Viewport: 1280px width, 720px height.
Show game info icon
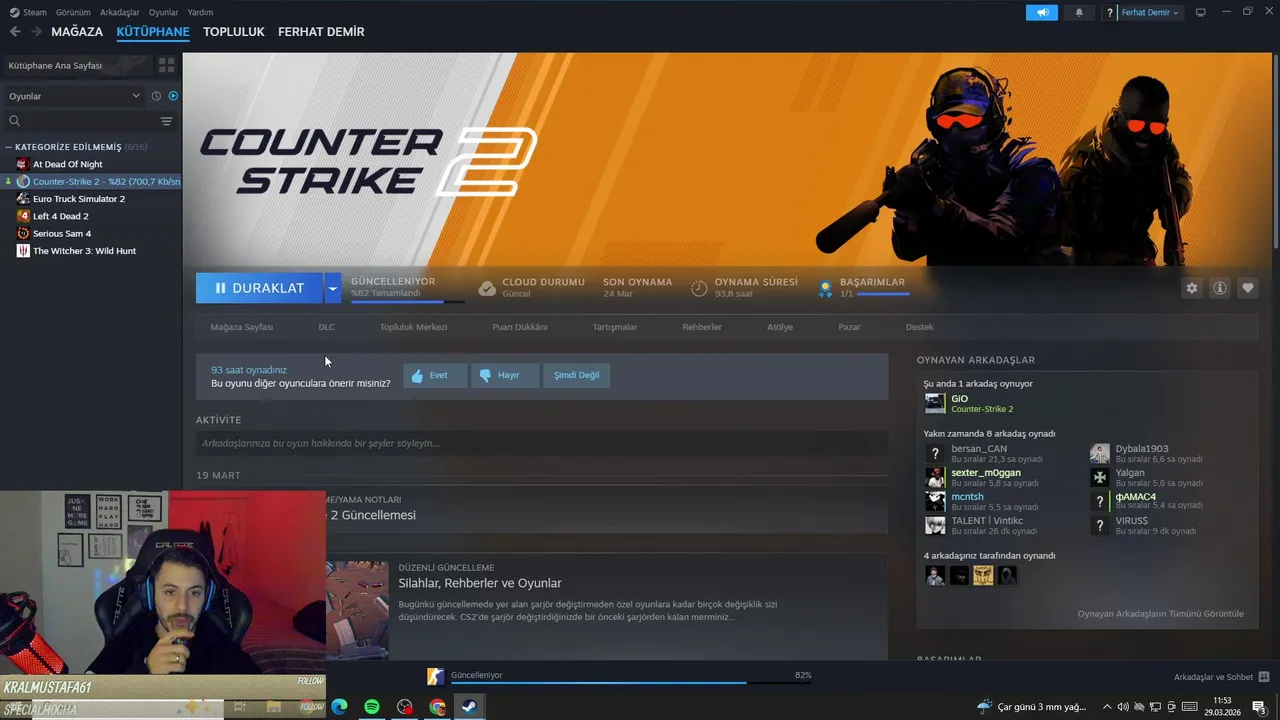[x=1220, y=288]
